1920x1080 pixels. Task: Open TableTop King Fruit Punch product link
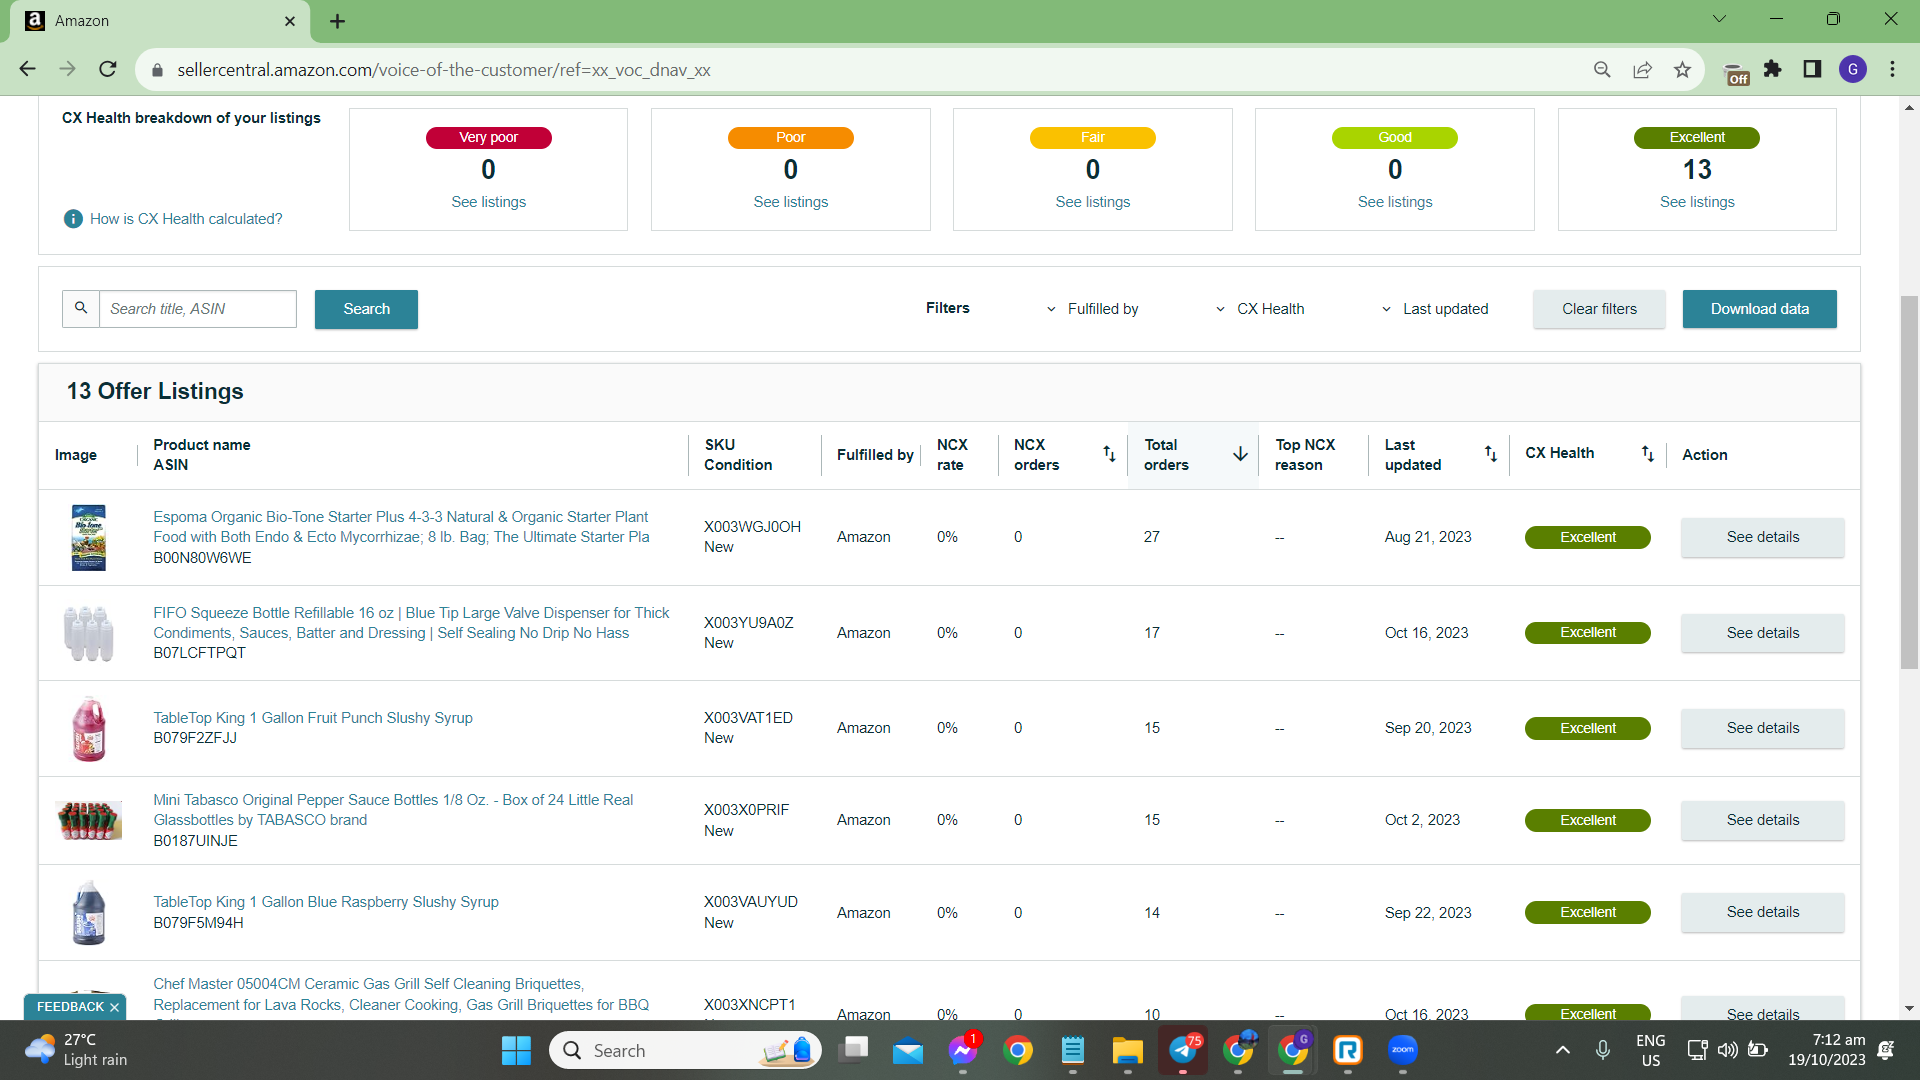pos(313,718)
